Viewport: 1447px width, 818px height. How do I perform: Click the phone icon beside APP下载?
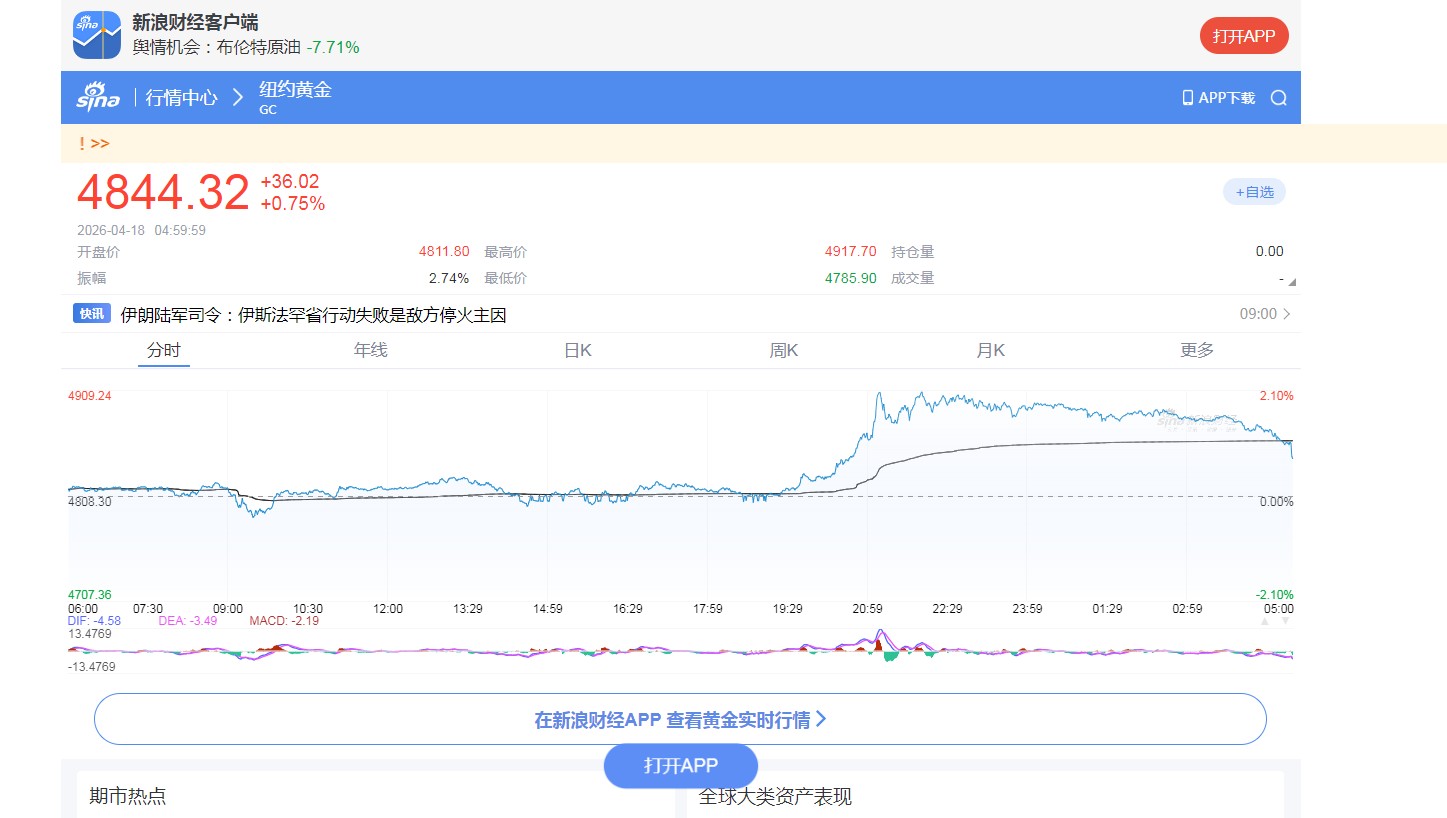click(1187, 97)
